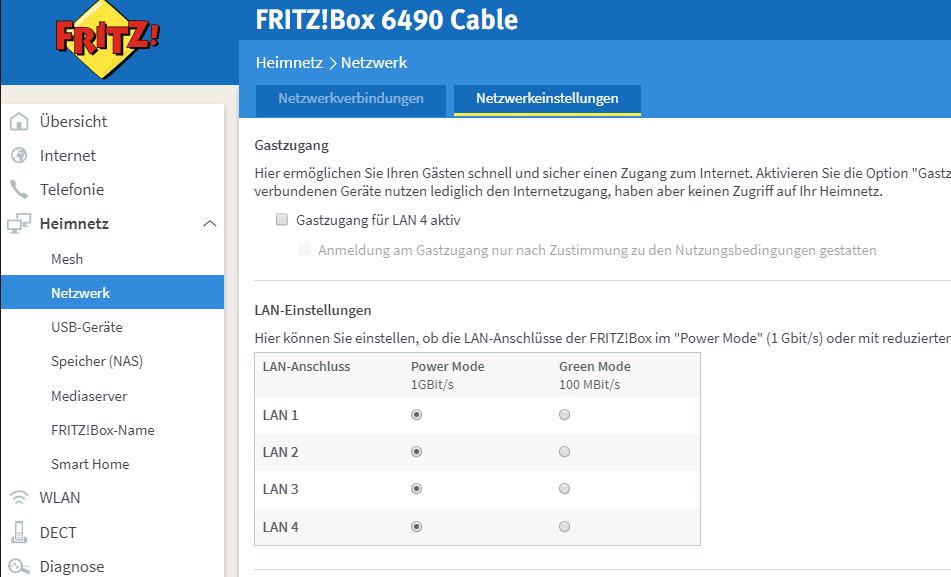The width and height of the screenshot is (951, 577).
Task: Select Netzwerk in the sidebar
Action: [x=113, y=292]
